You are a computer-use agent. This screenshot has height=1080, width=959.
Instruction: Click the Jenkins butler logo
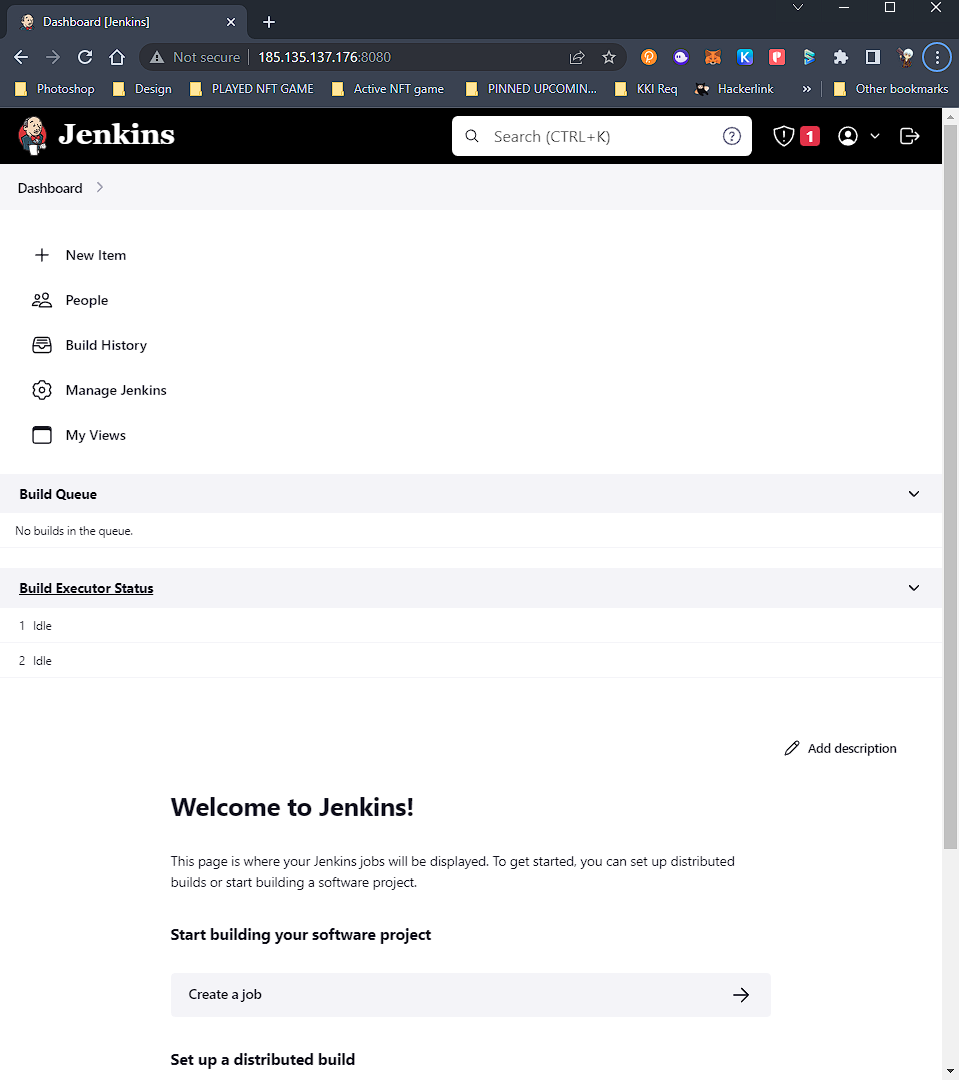click(x=32, y=135)
